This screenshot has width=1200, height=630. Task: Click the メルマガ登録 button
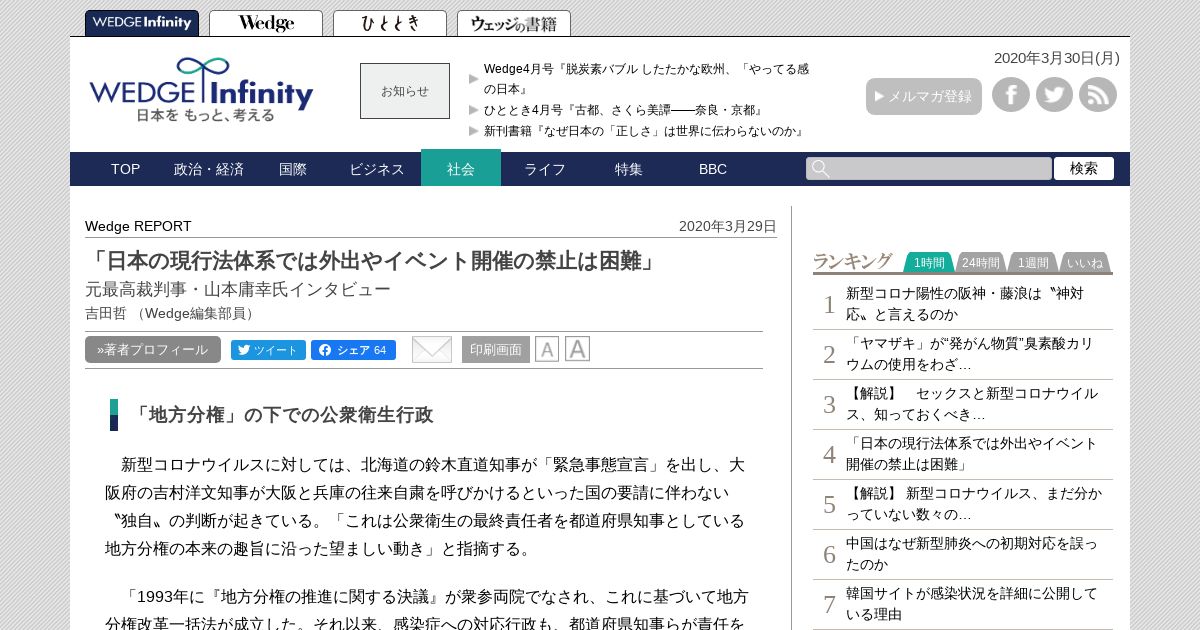(924, 96)
